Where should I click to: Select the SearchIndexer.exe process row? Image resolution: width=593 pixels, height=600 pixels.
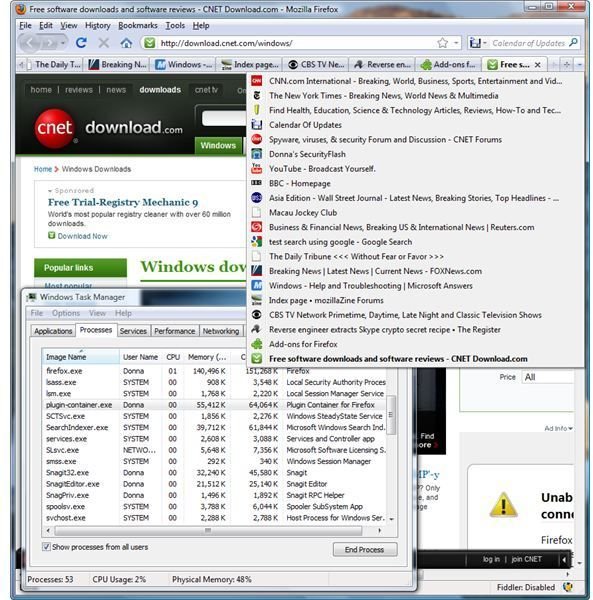pos(214,427)
